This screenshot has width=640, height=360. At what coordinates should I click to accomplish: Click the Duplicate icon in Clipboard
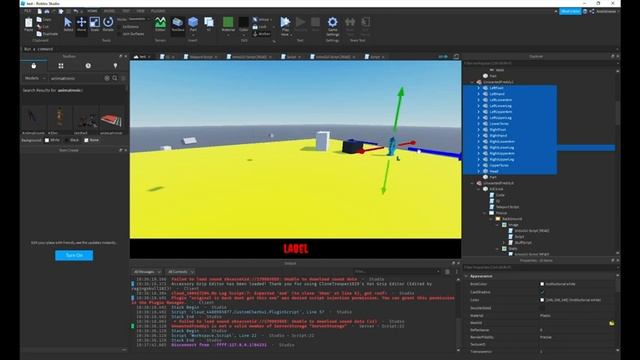(x=39, y=34)
